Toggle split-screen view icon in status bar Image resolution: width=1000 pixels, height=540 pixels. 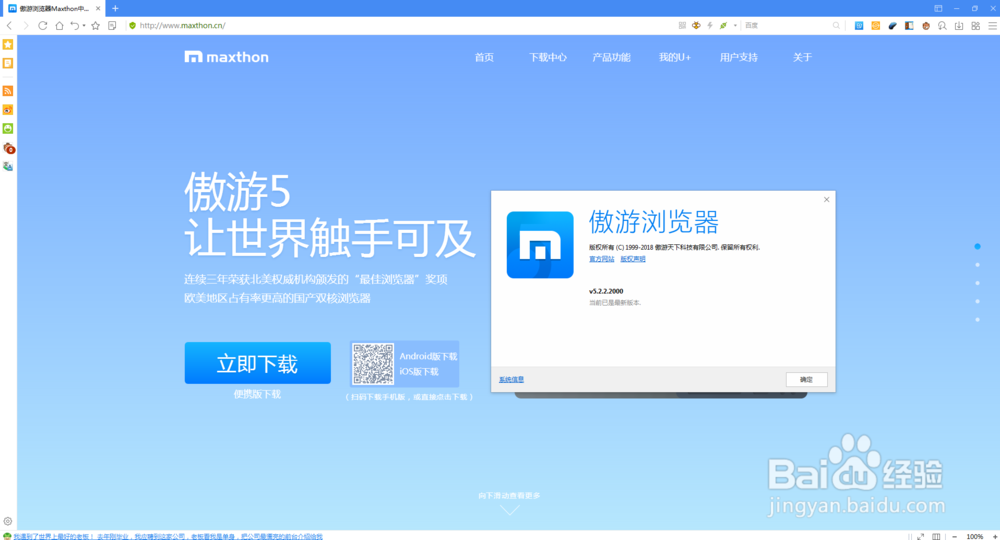click(936, 537)
